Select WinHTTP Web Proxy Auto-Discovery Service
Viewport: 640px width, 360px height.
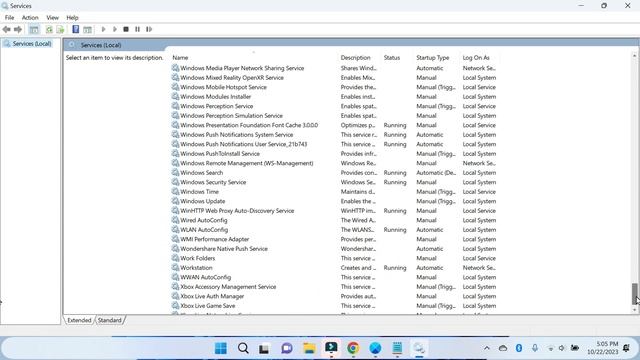(x=237, y=211)
